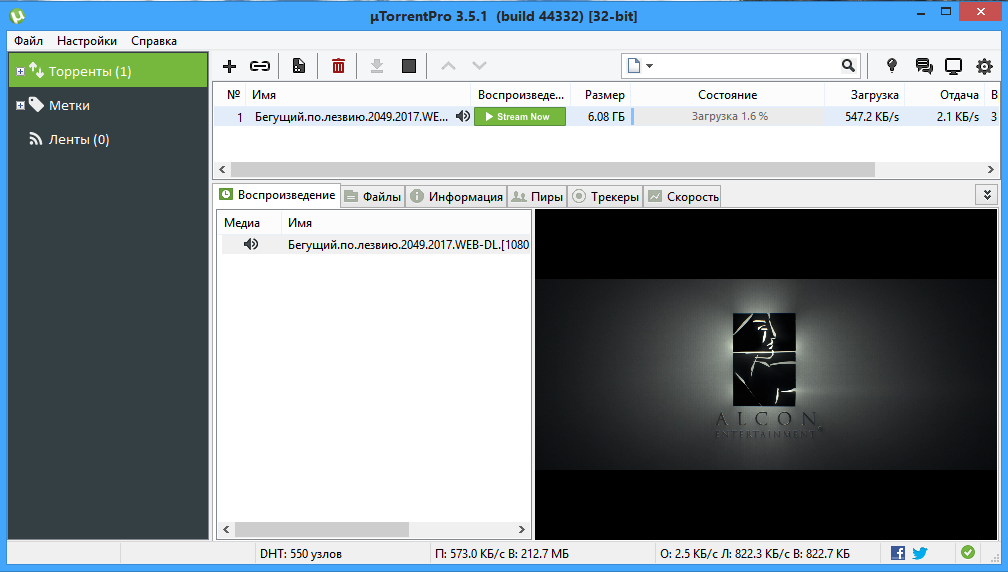Expand the Торренты tree node
The height and width of the screenshot is (572, 1008).
pyautogui.click(x=21, y=71)
